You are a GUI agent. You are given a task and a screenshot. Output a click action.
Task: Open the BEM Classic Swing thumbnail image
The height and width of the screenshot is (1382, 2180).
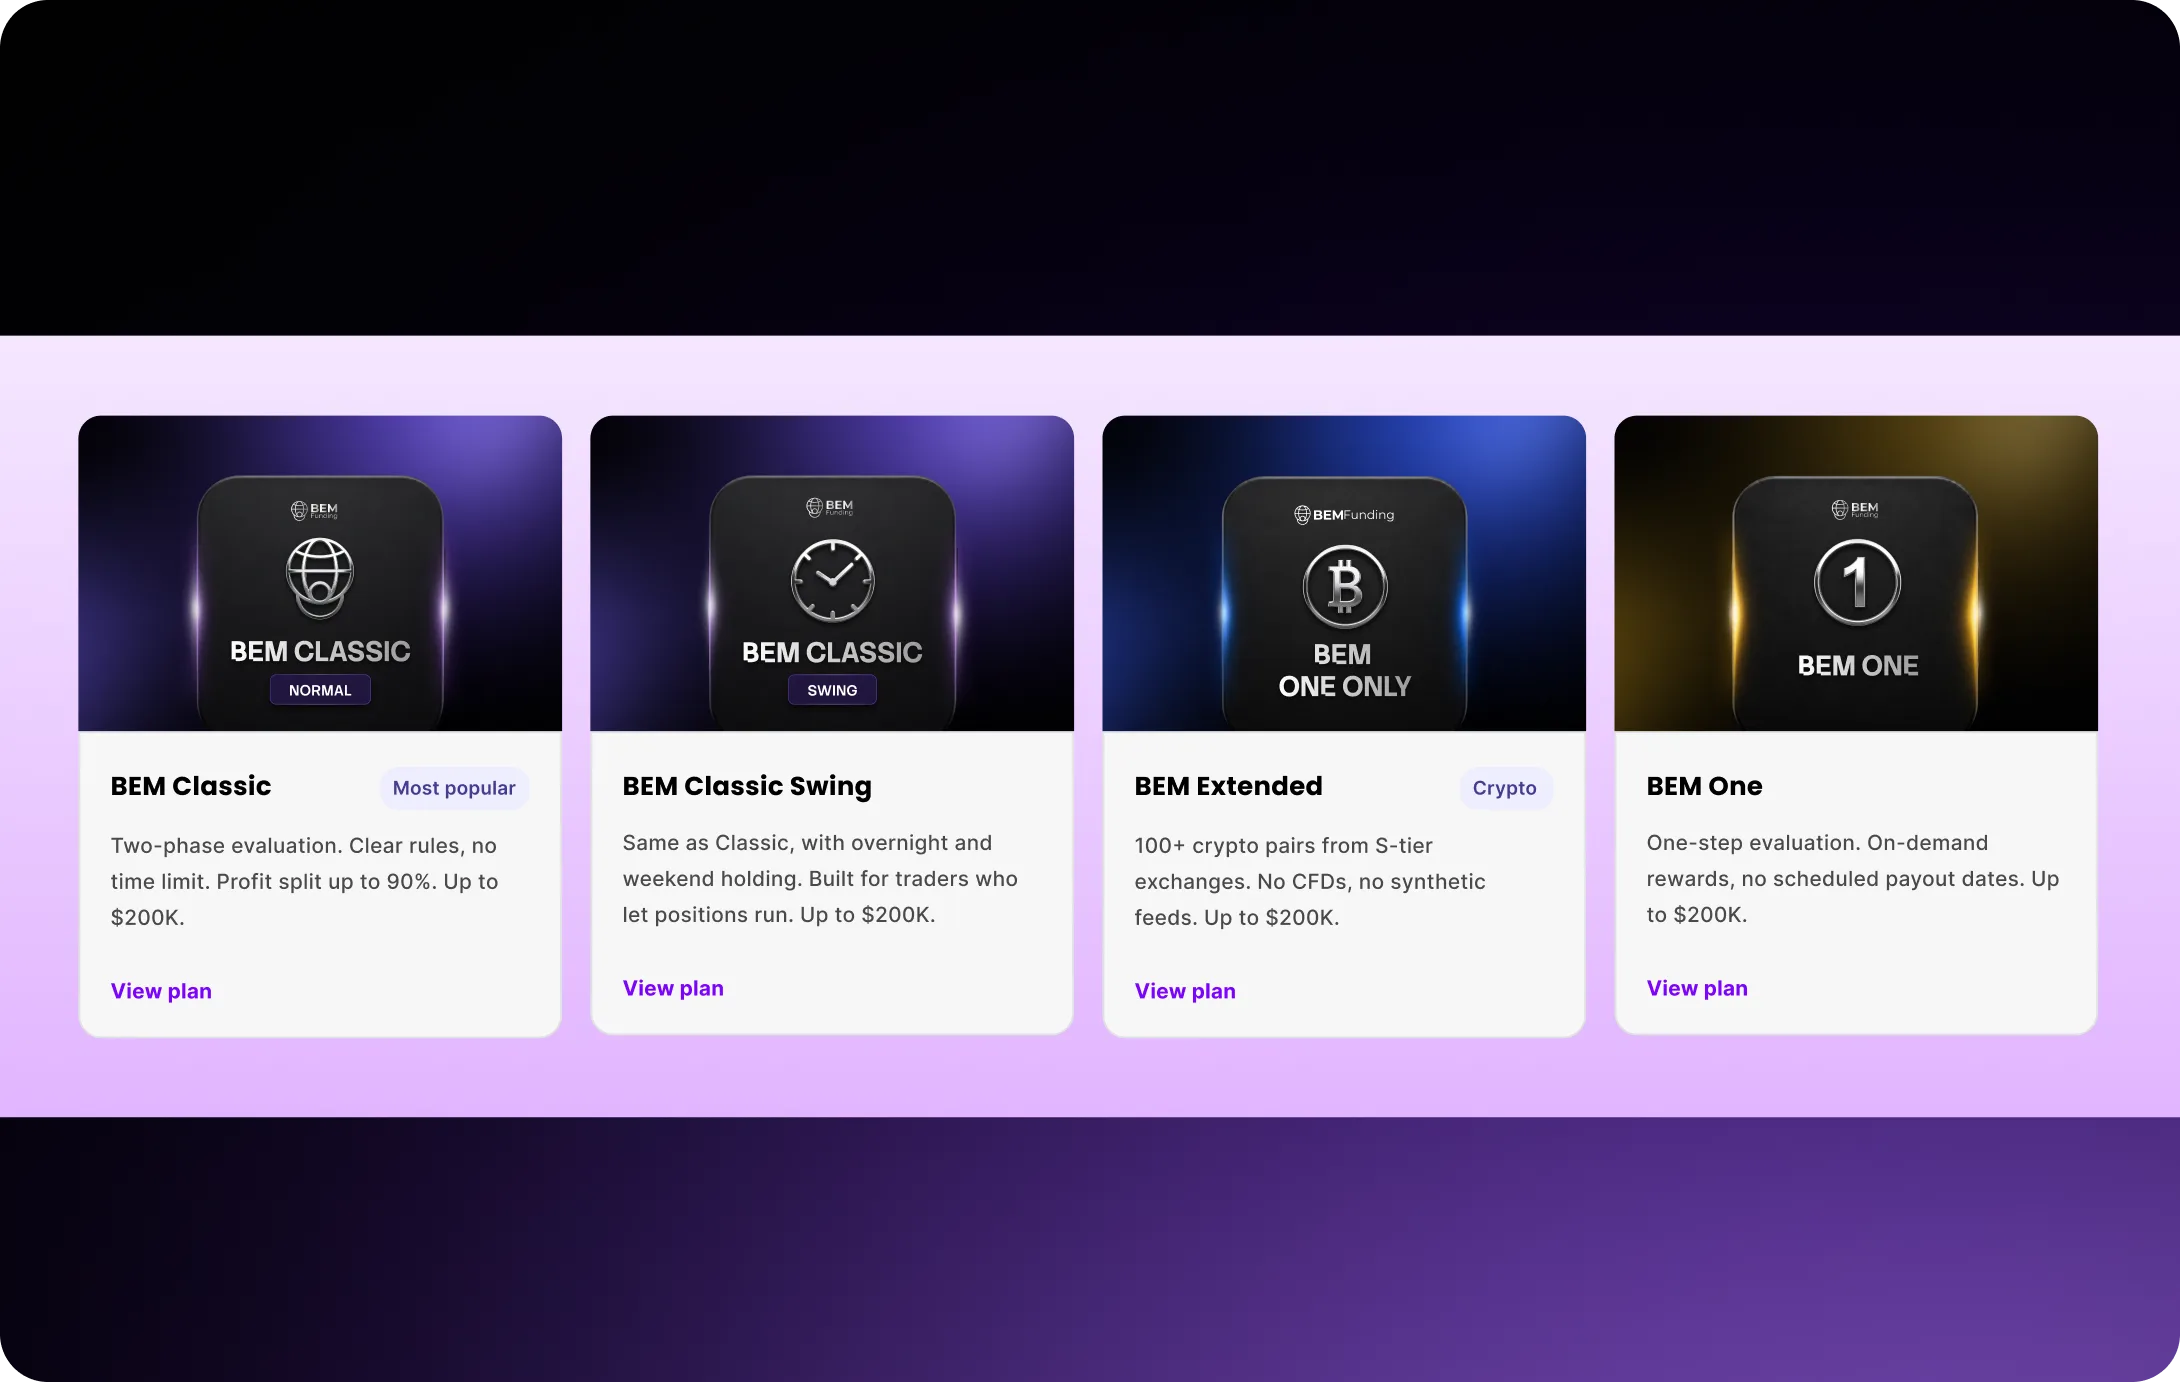coord(832,573)
